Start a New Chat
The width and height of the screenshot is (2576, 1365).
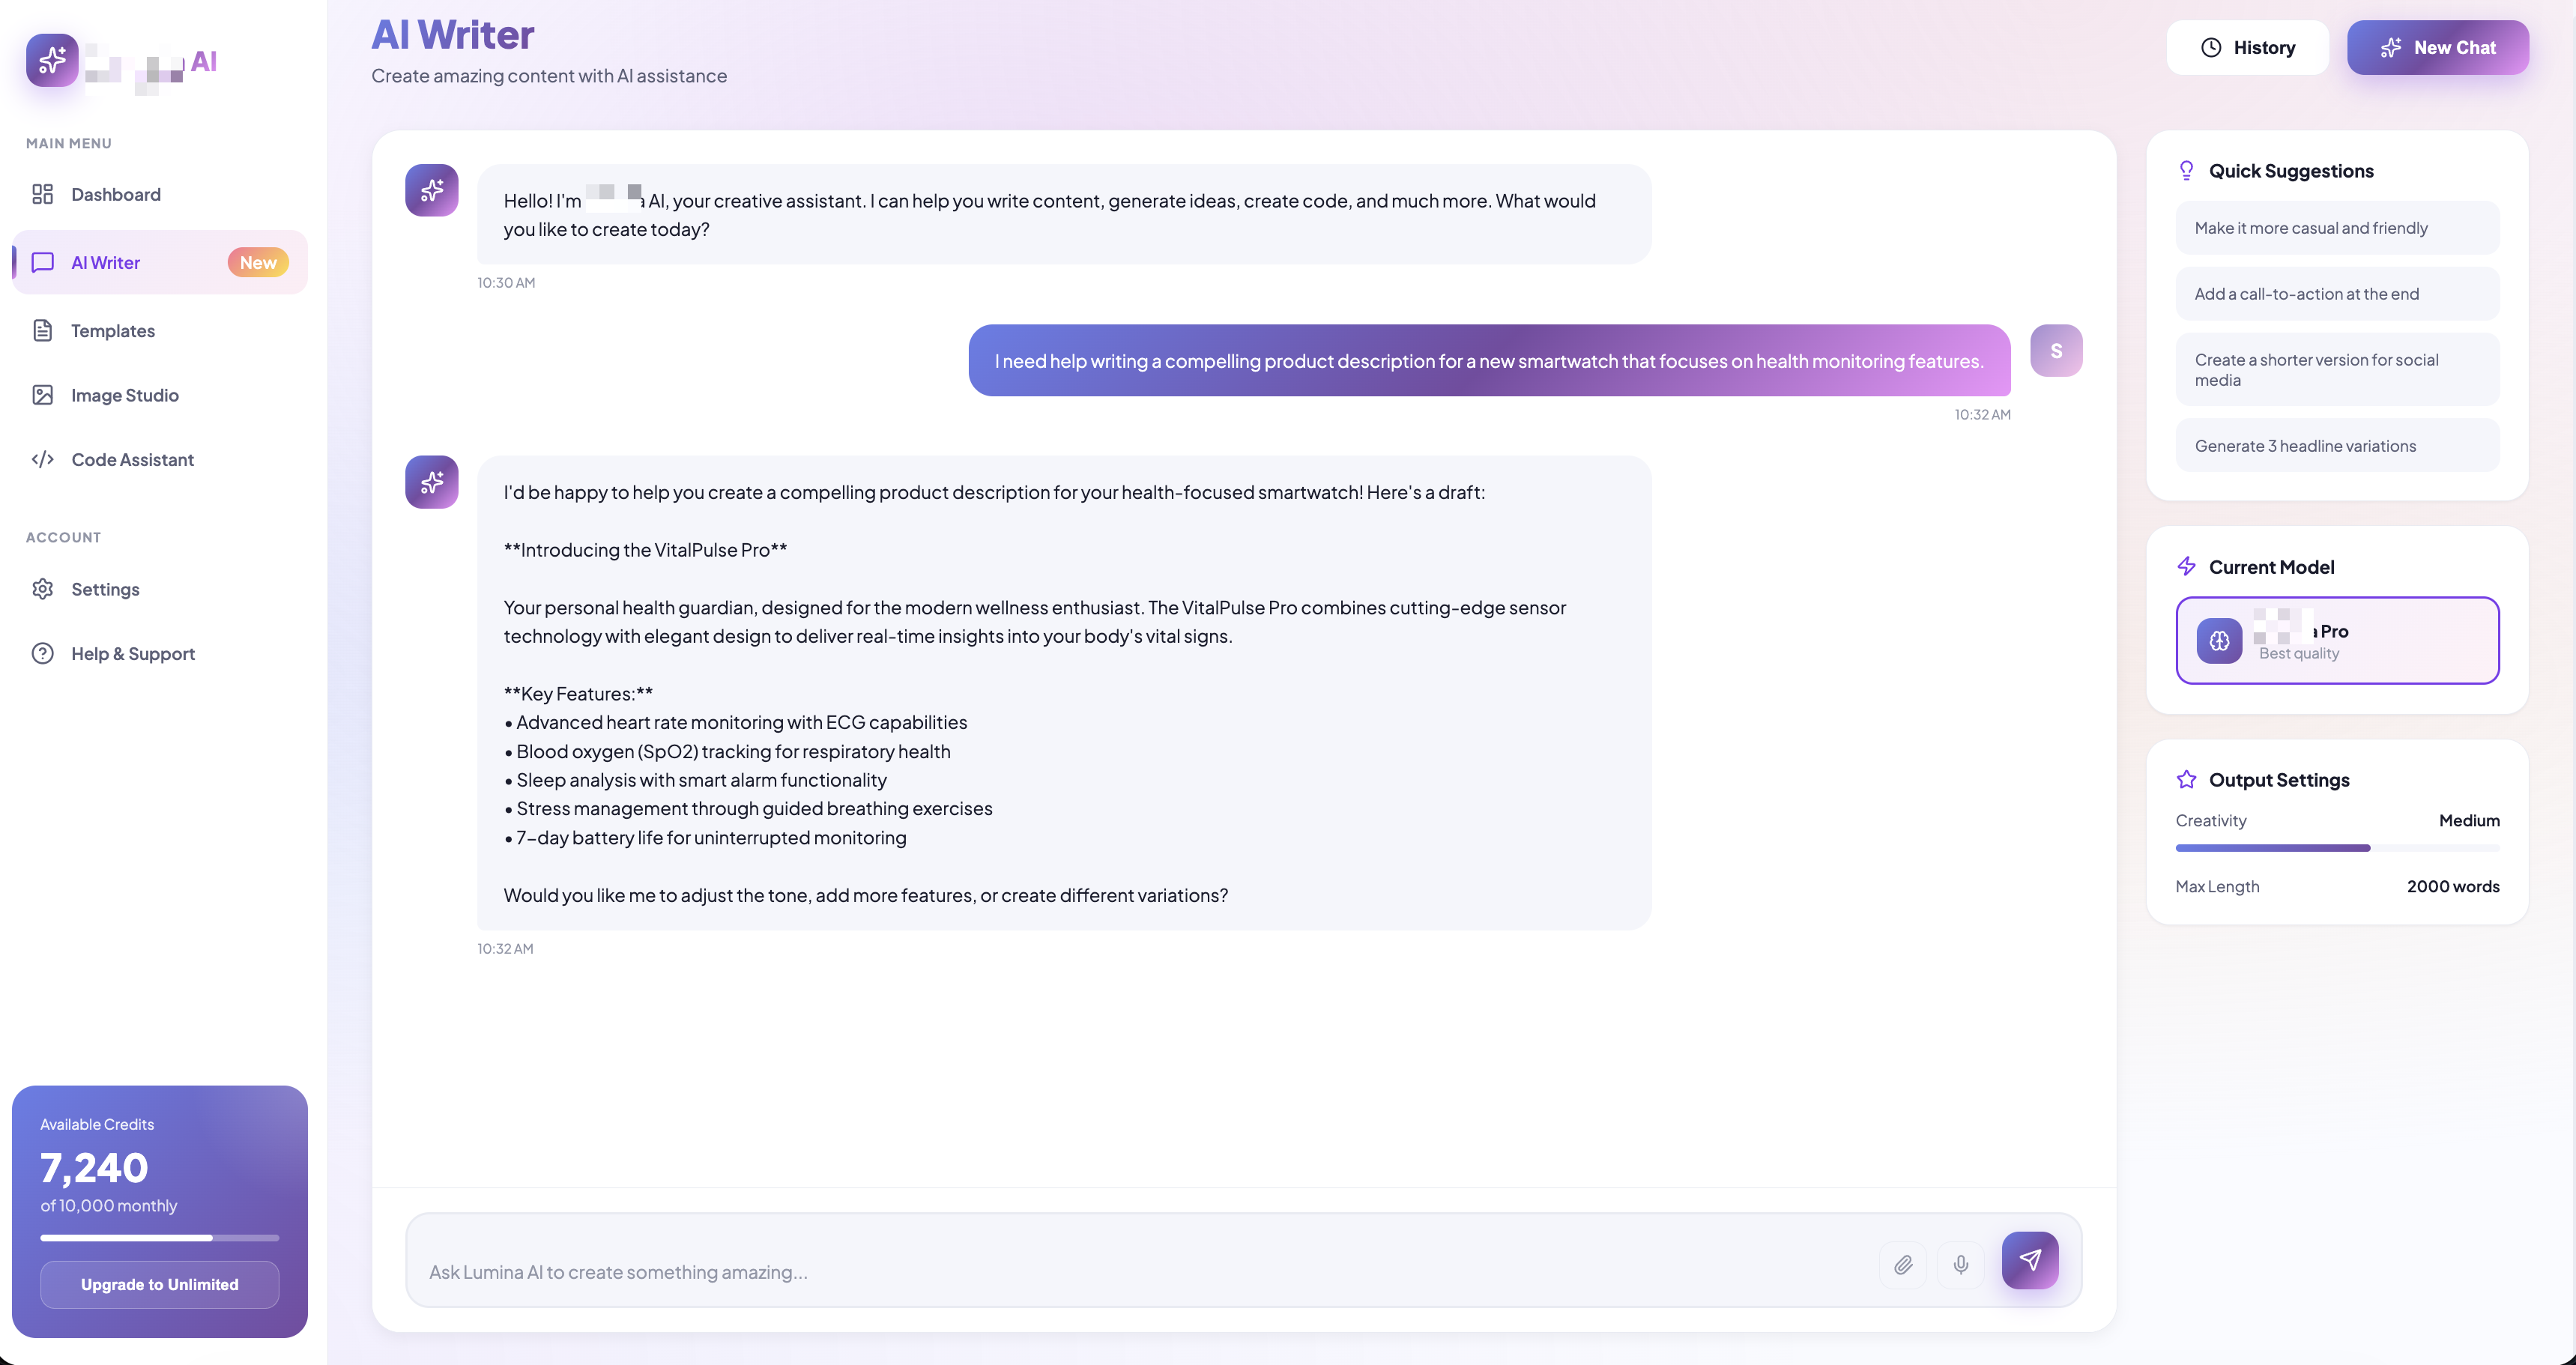point(2438,47)
